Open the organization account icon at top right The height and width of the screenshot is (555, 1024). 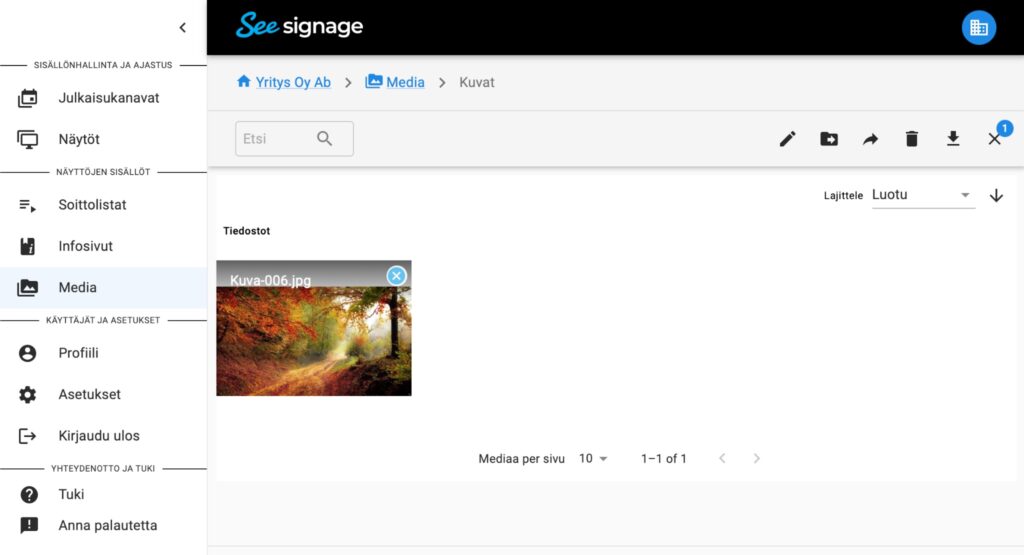pyautogui.click(x=978, y=28)
